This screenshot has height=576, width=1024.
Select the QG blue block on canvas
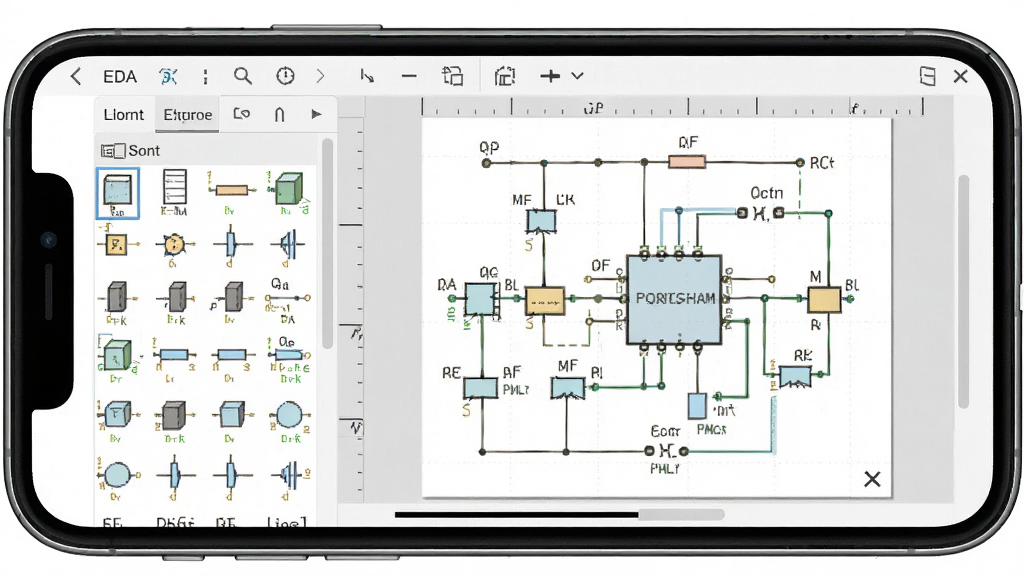481,300
